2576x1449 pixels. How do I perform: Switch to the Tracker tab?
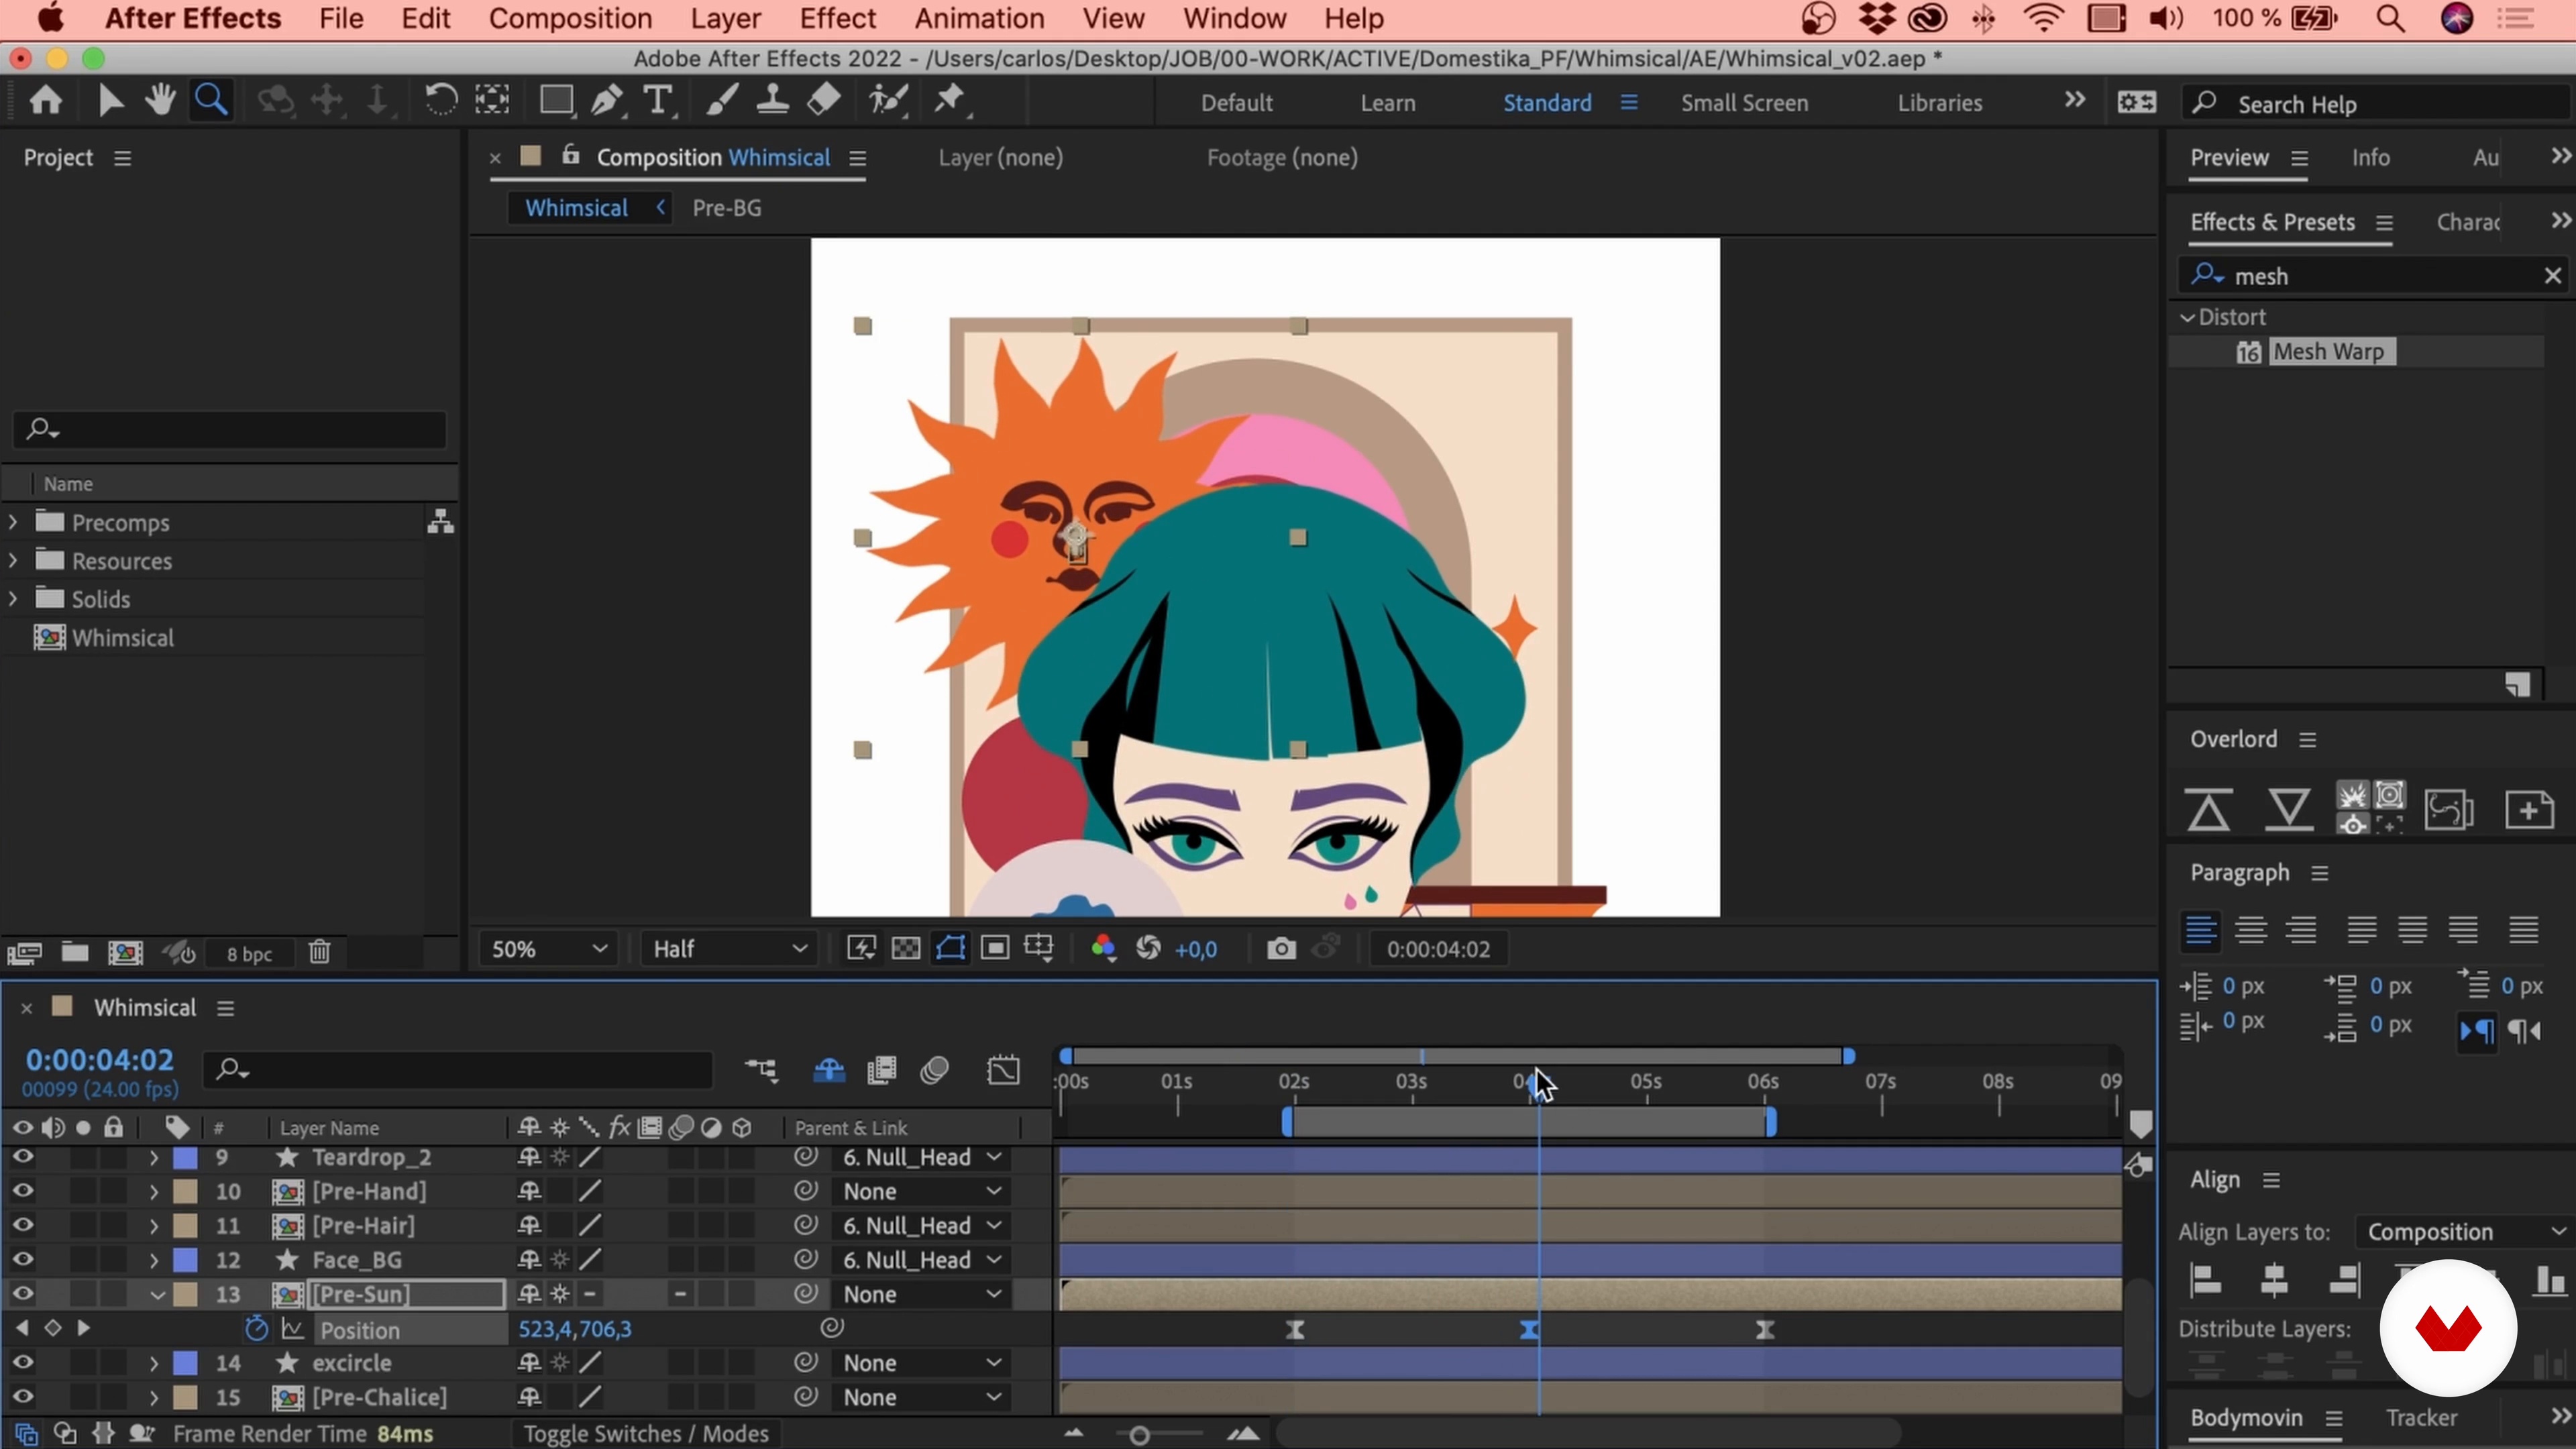[2421, 1417]
